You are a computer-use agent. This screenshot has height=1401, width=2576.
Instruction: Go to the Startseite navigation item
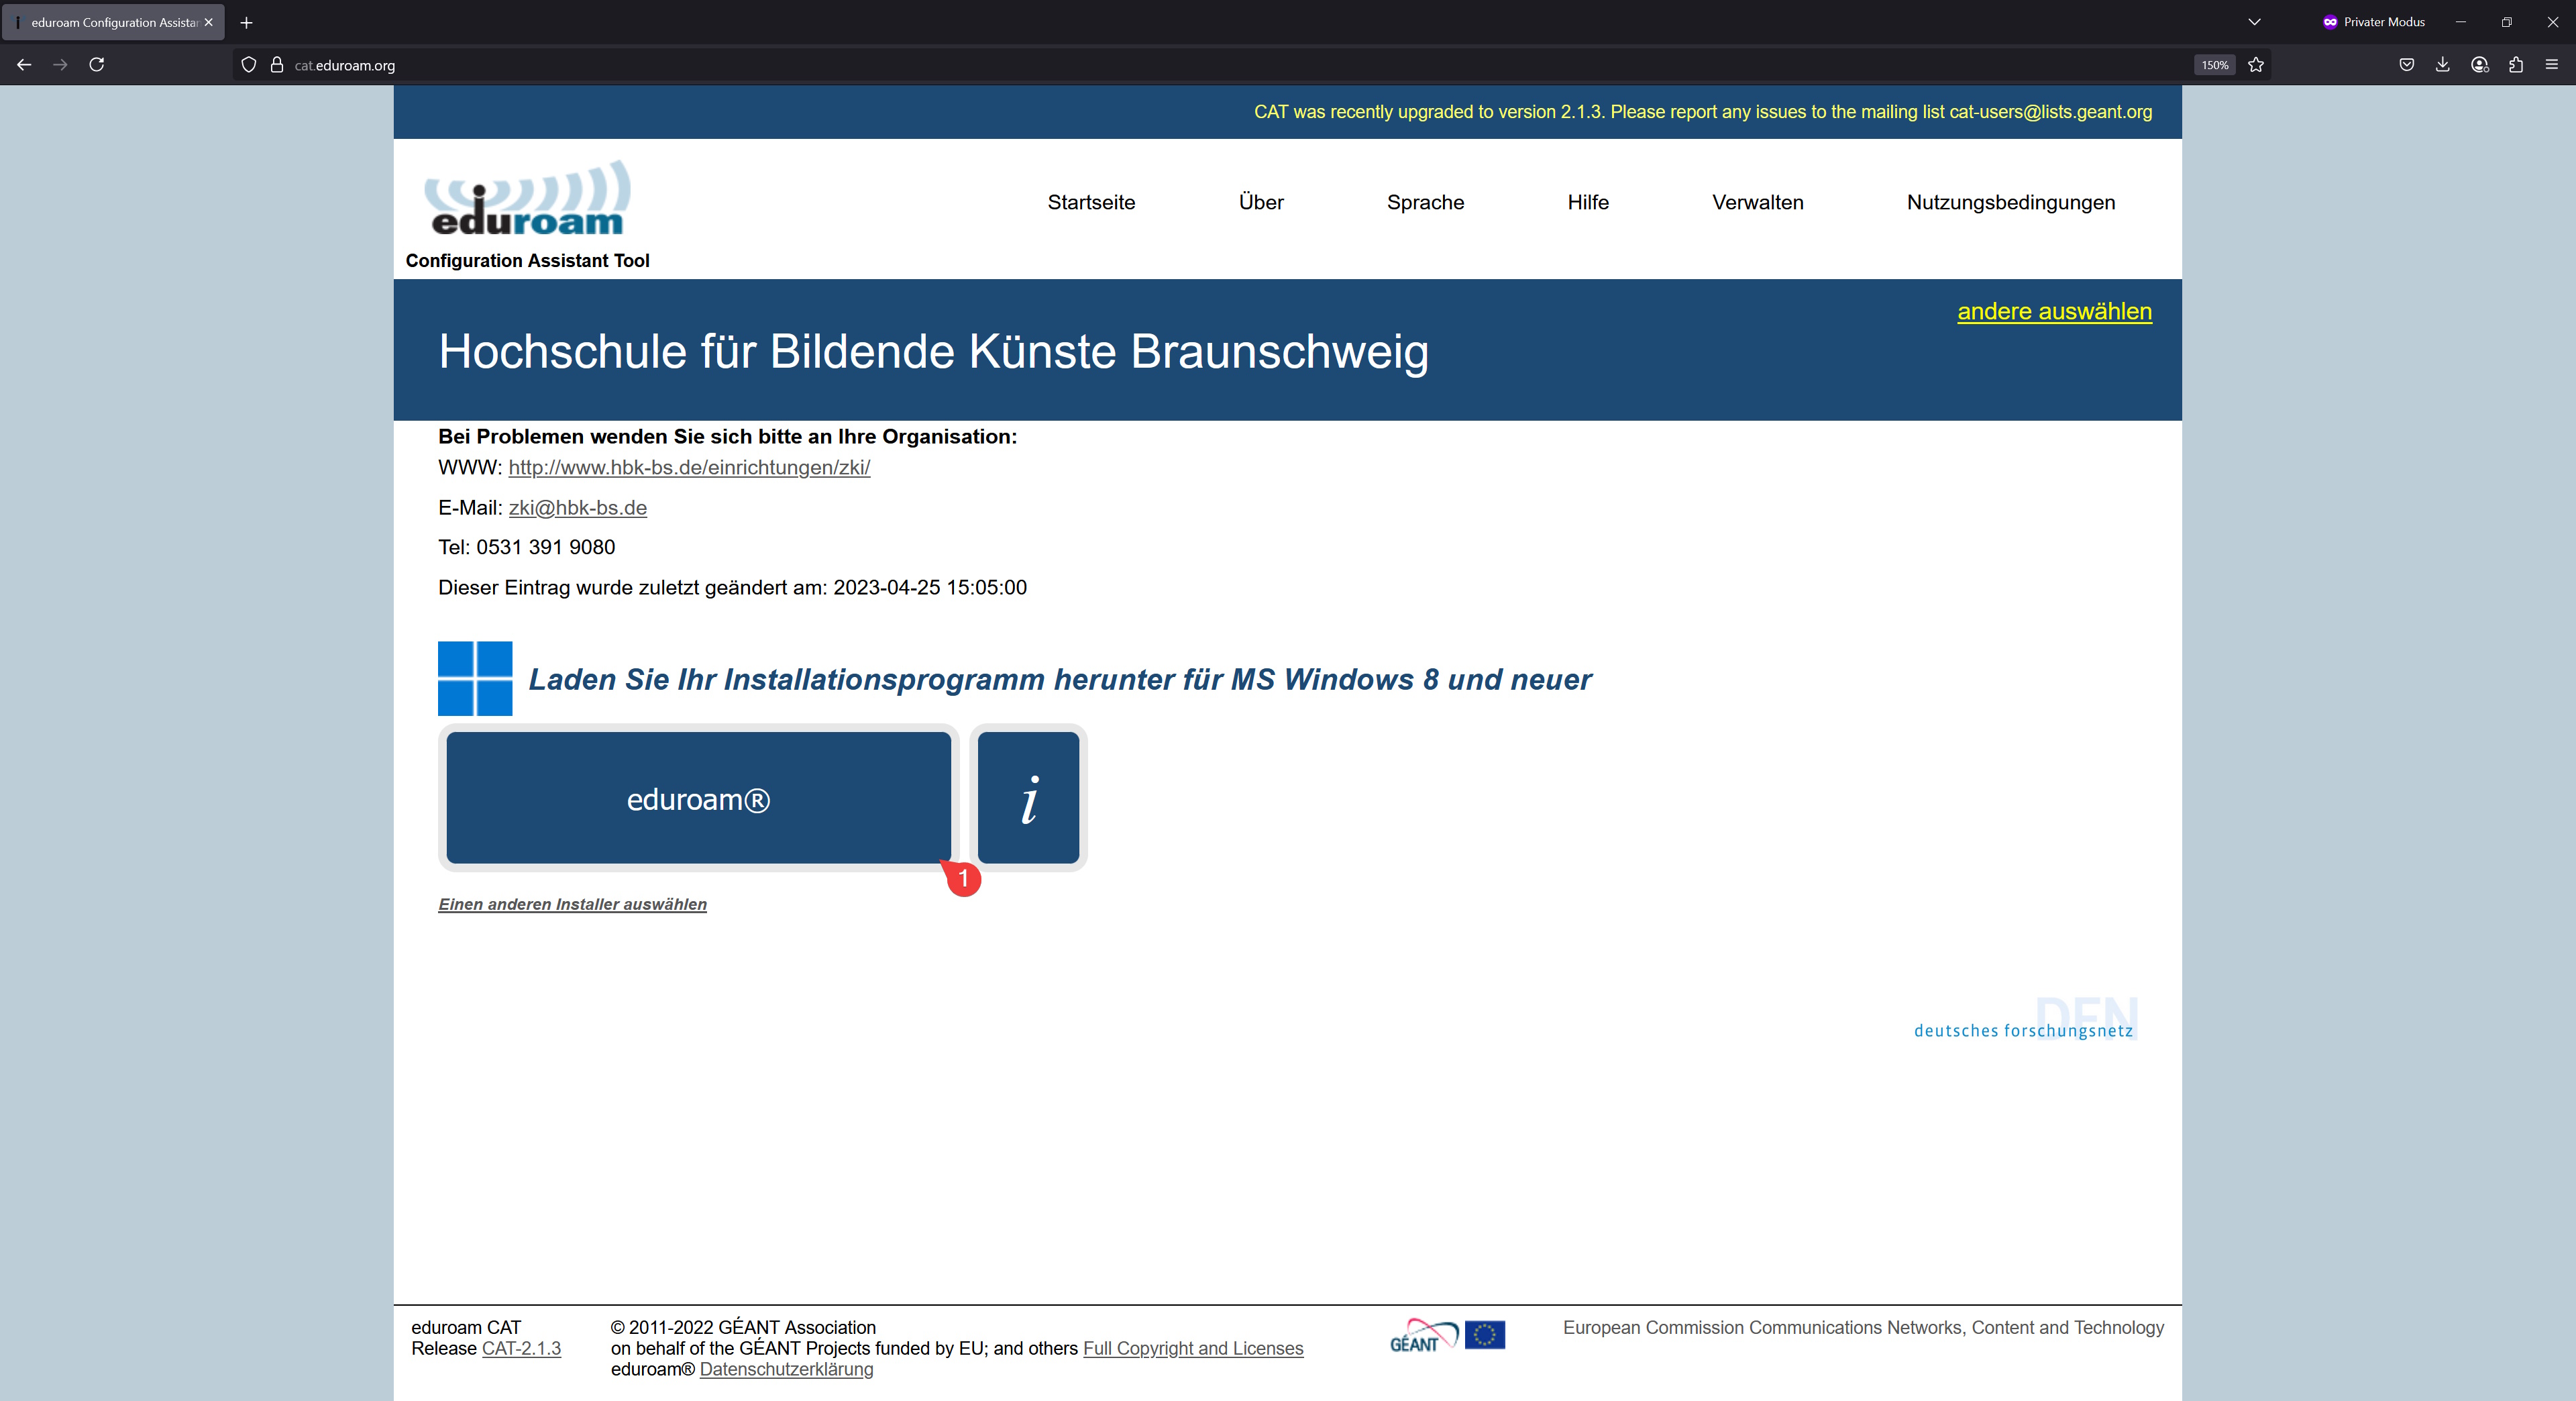[1091, 202]
